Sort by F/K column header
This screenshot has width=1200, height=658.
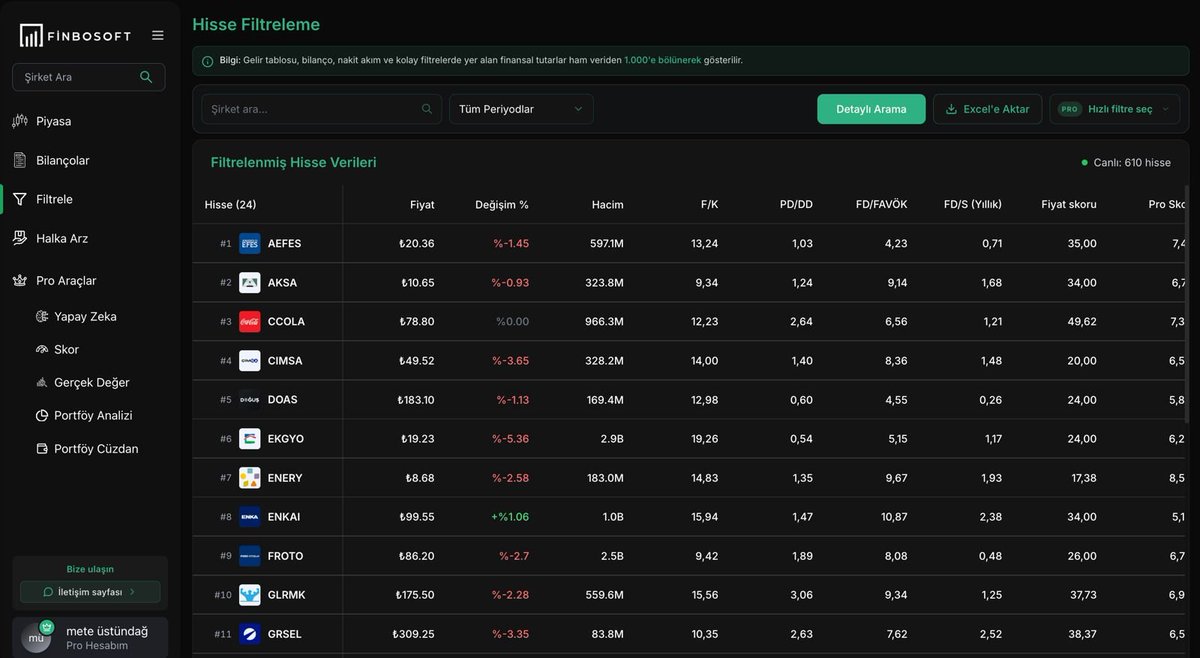709,205
